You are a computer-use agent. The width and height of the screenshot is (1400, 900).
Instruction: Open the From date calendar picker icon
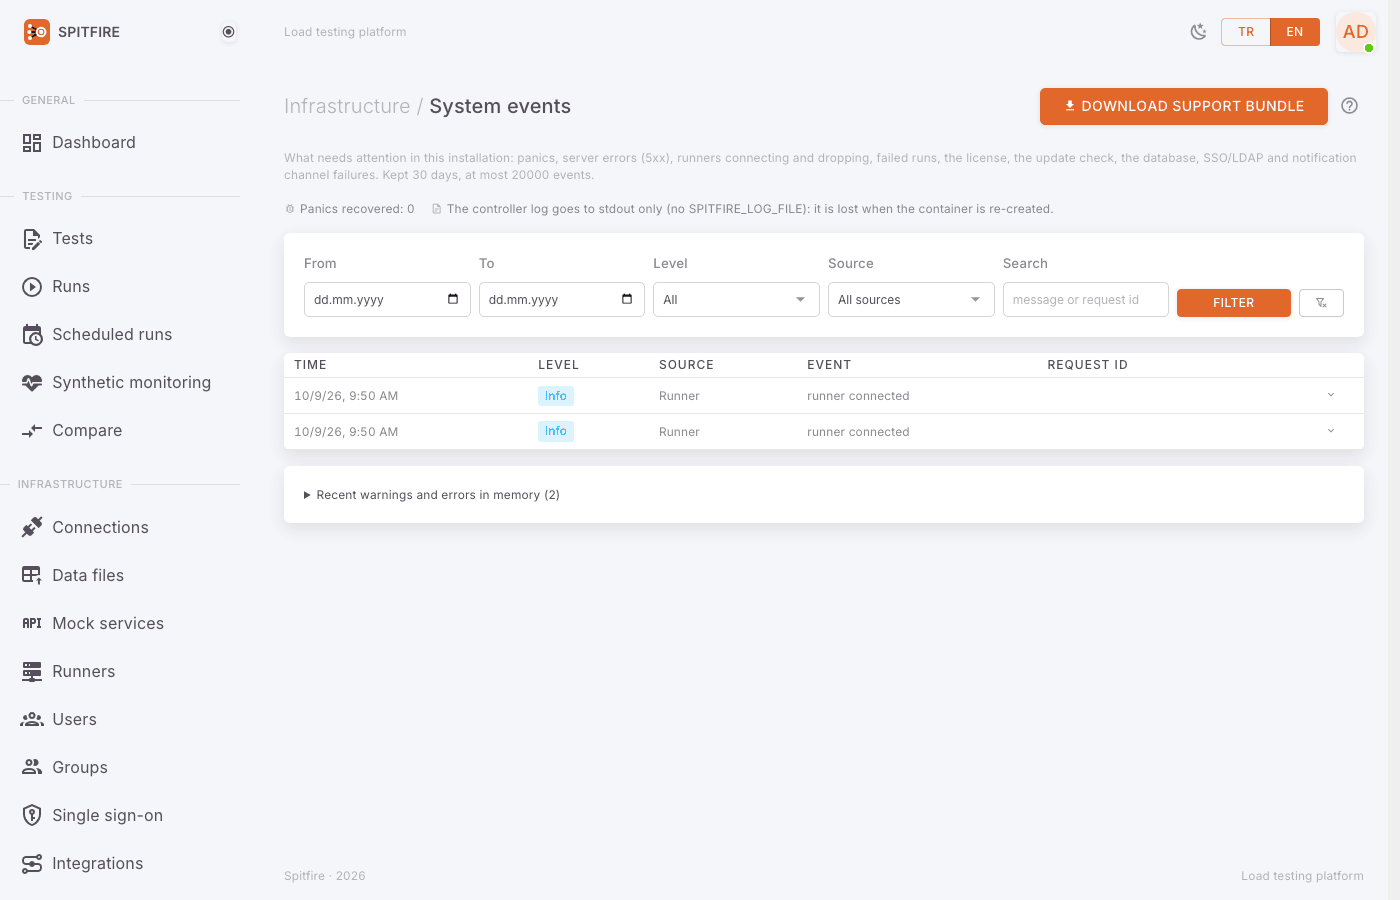click(453, 299)
